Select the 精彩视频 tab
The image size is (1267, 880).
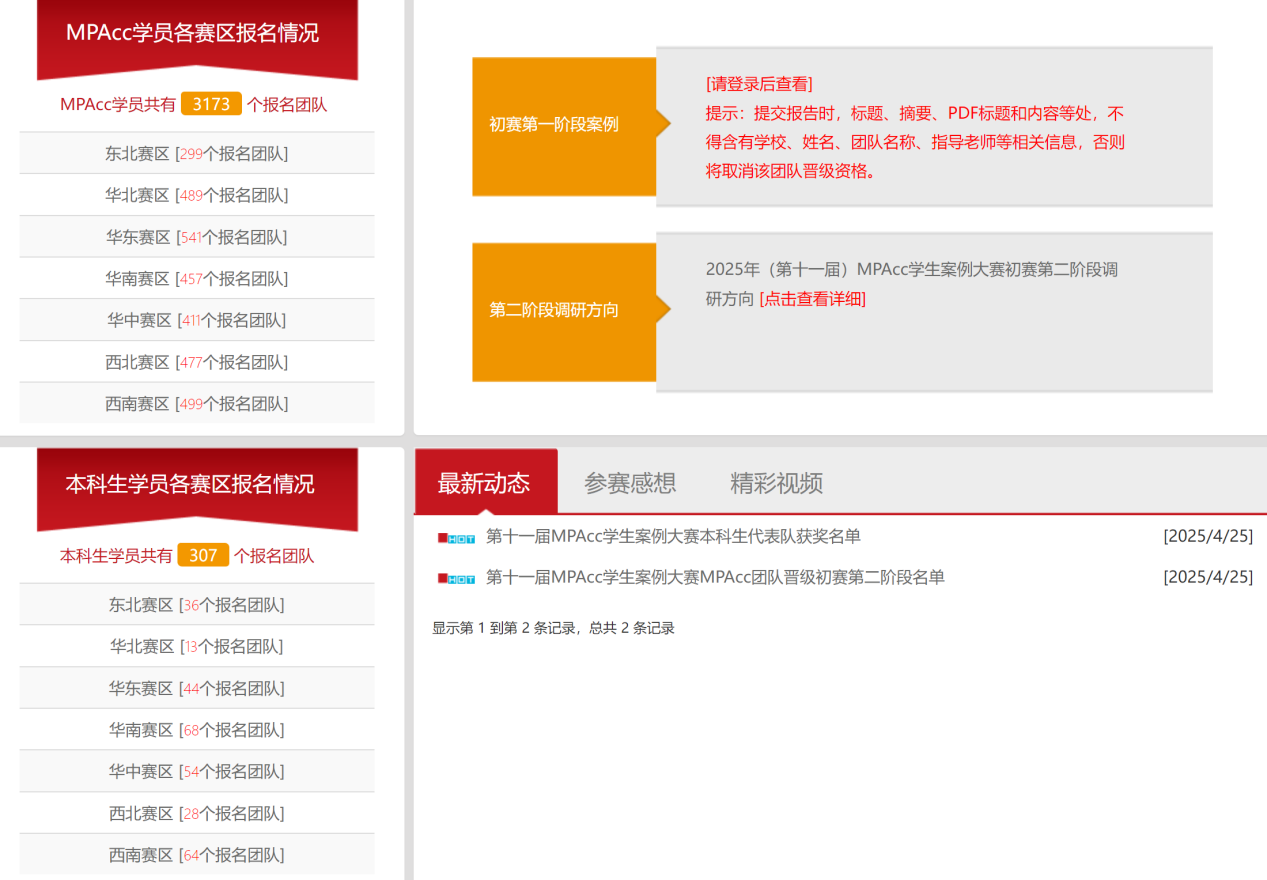776,483
